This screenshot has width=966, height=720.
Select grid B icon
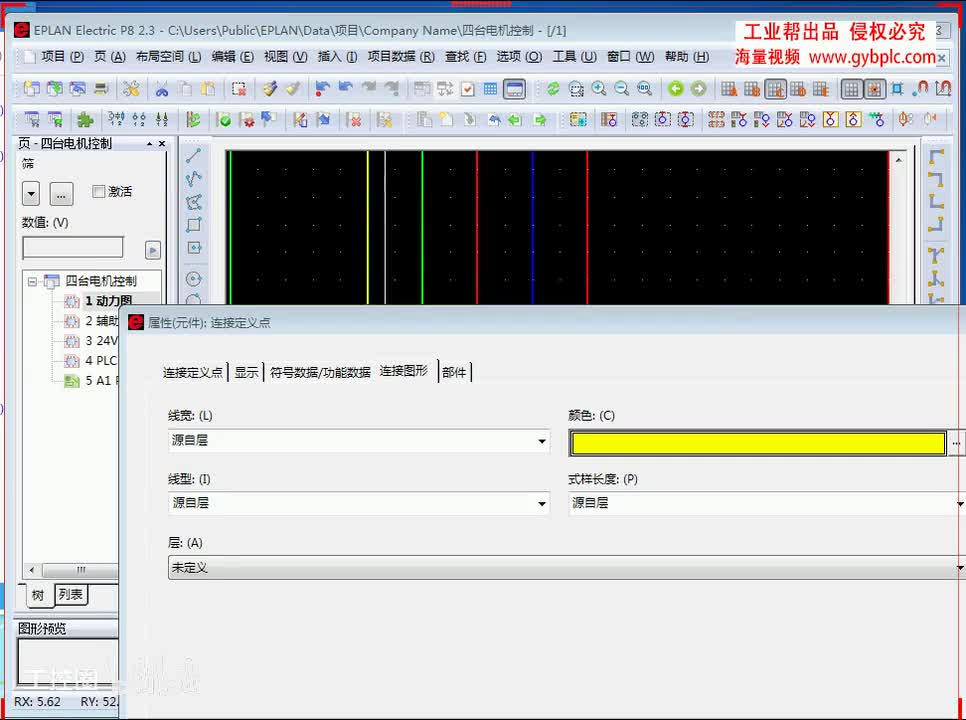752,89
